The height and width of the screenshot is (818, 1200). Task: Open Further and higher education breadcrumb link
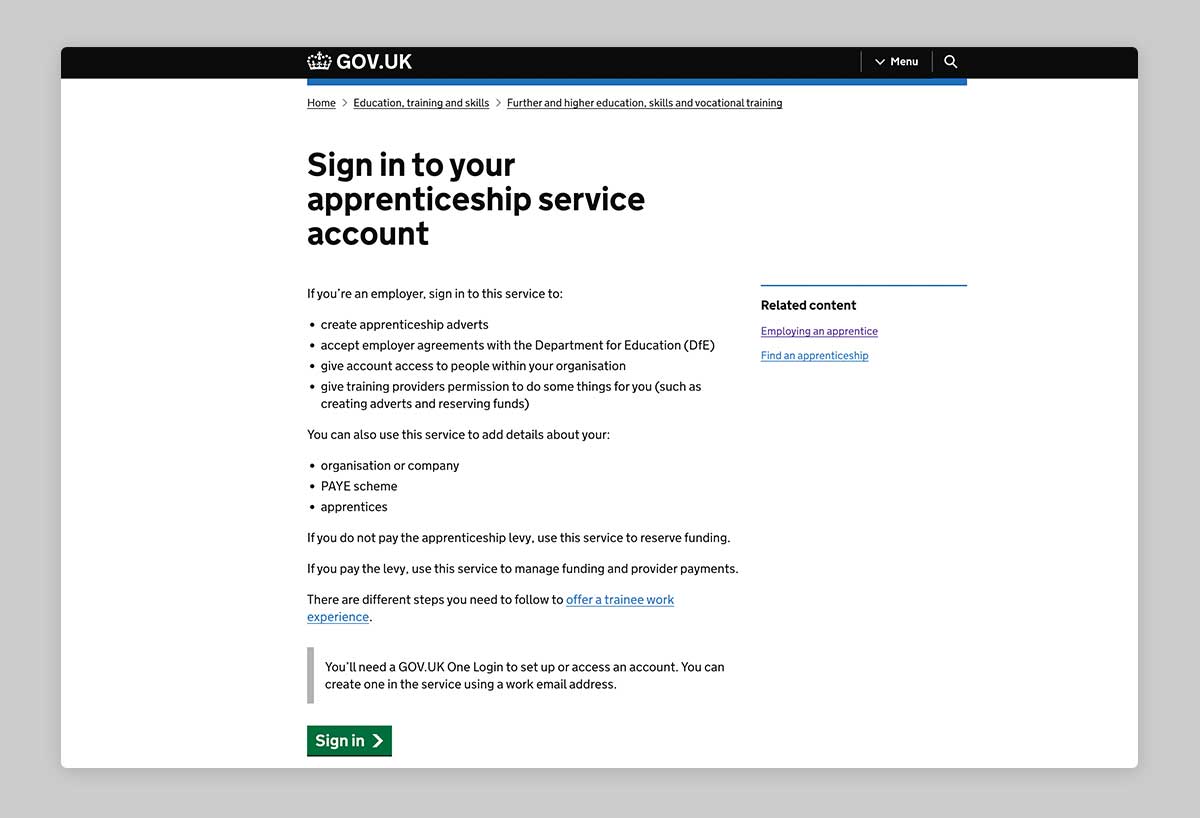tap(644, 103)
